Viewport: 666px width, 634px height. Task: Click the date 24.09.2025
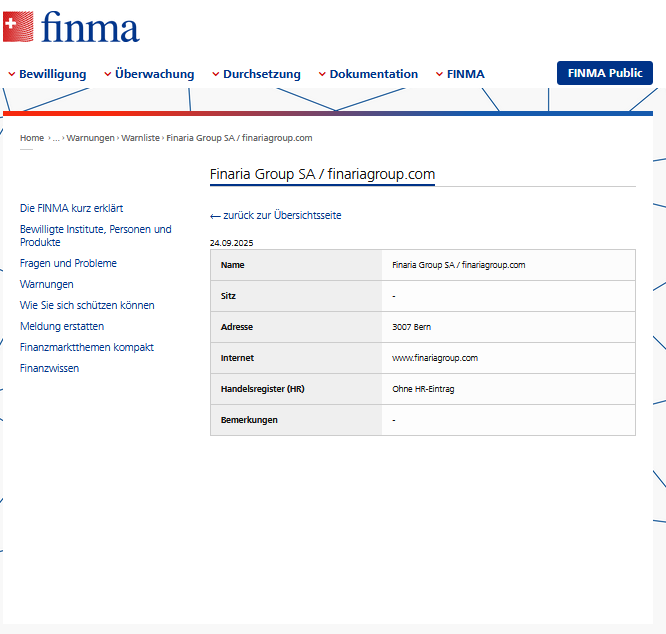click(x=231, y=243)
